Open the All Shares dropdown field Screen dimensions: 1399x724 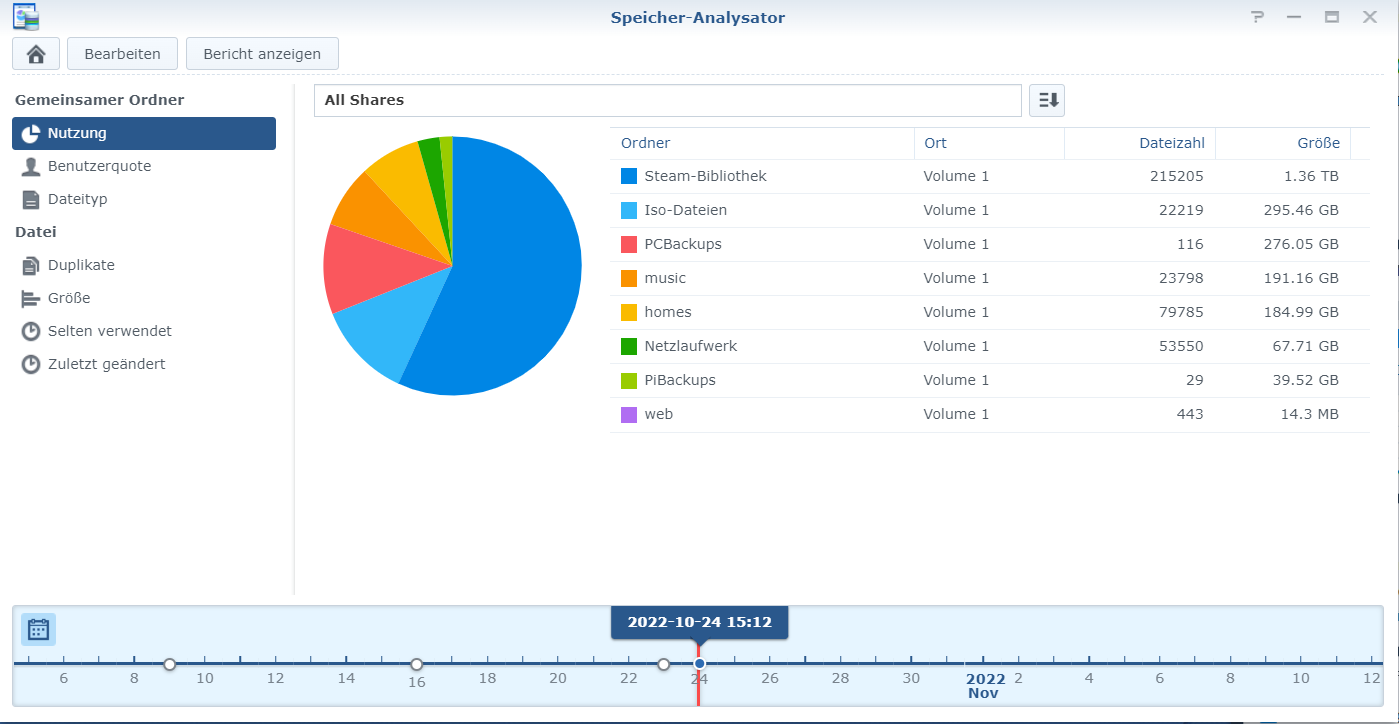[667, 100]
